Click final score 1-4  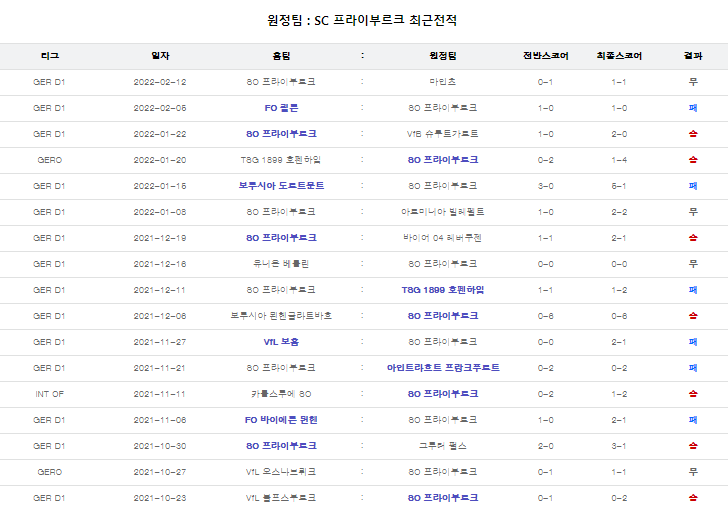(x=619, y=160)
